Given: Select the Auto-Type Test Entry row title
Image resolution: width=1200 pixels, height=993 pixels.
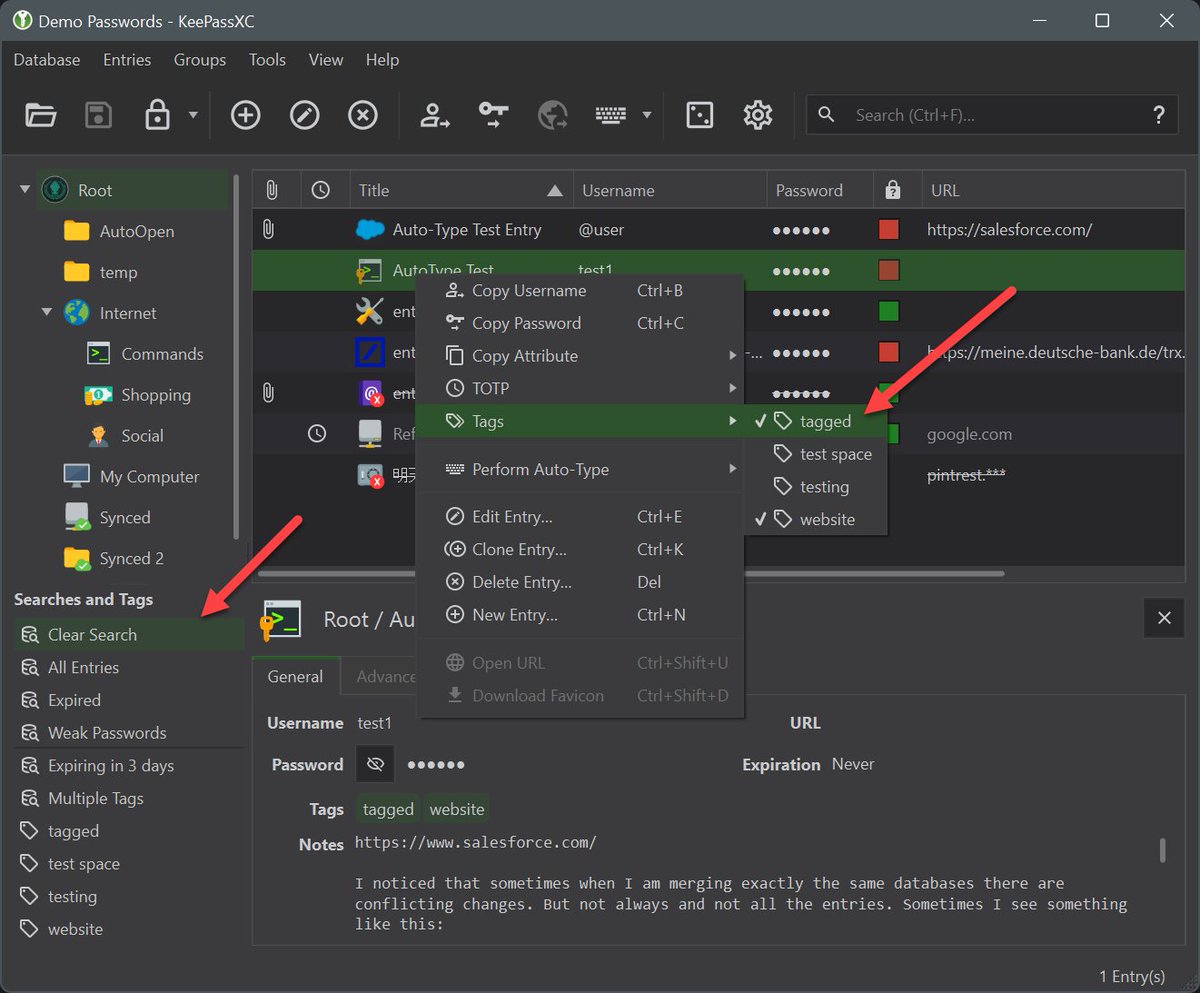Looking at the screenshot, I should [467, 230].
